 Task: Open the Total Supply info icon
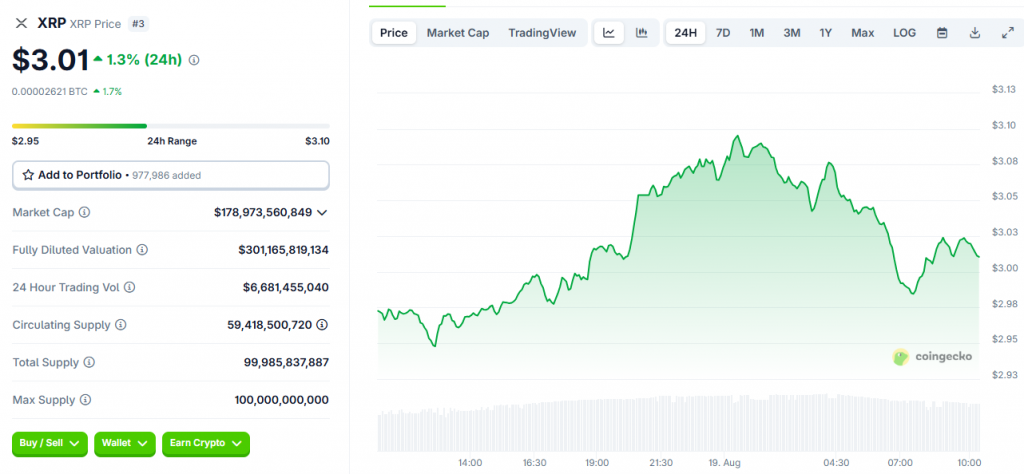pyautogui.click(x=89, y=362)
